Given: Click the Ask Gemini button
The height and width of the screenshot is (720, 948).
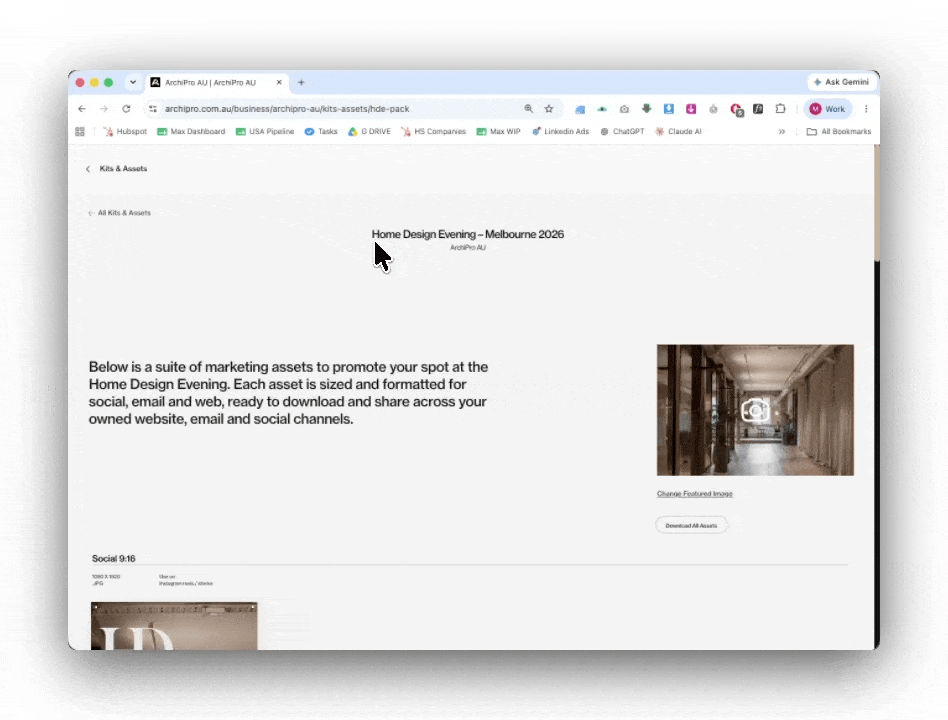Looking at the screenshot, I should click(842, 82).
